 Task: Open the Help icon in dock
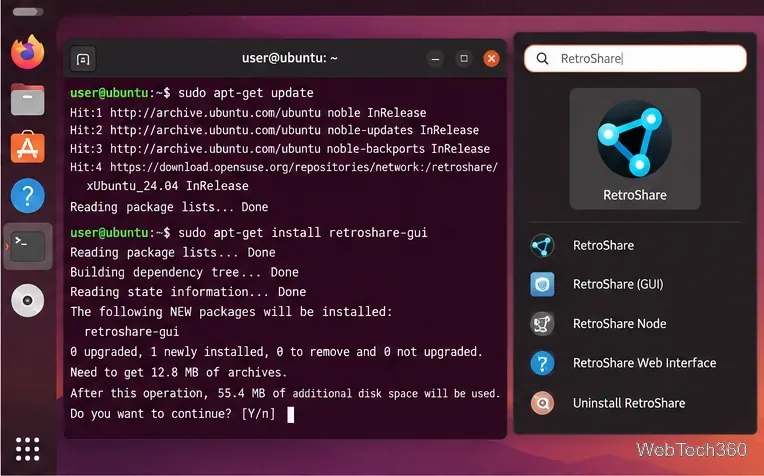(28, 196)
